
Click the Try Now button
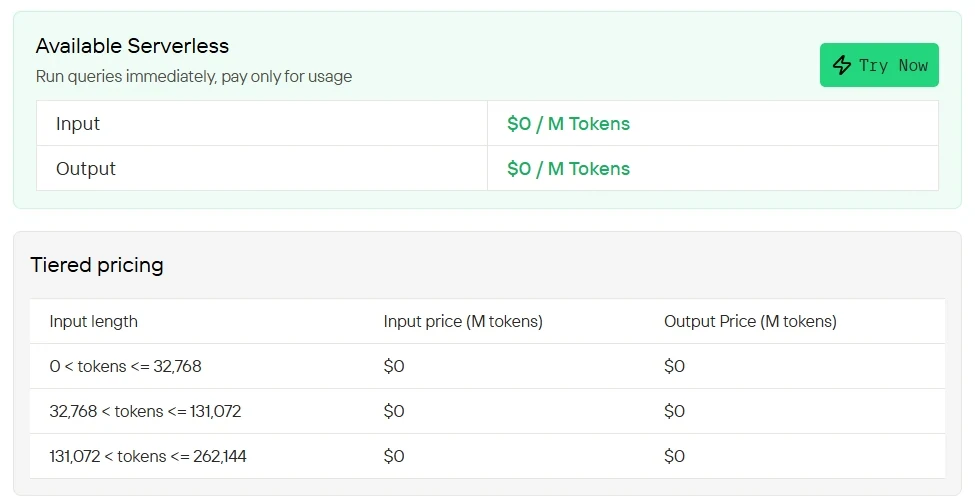879,65
